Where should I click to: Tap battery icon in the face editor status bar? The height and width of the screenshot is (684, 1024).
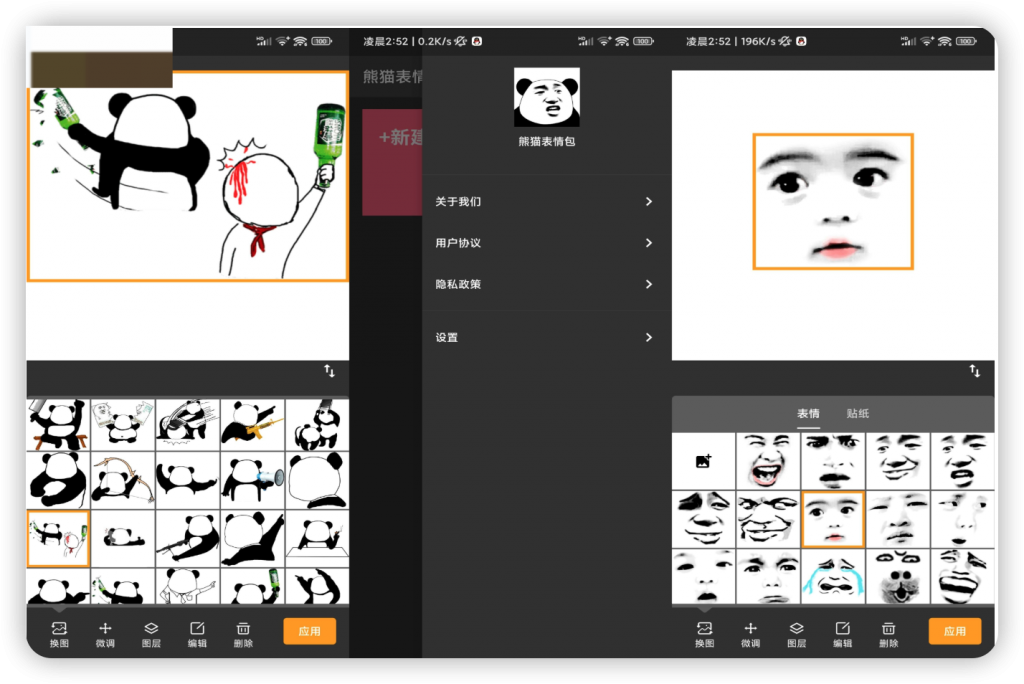[966, 41]
